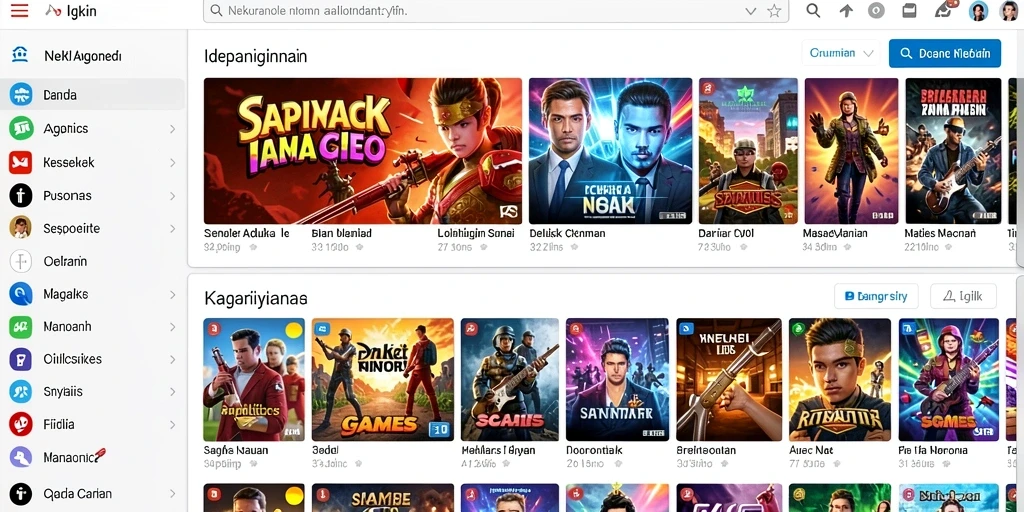Click the Kagariiyianas section heading
This screenshot has width=1024, height=512.
256,298
